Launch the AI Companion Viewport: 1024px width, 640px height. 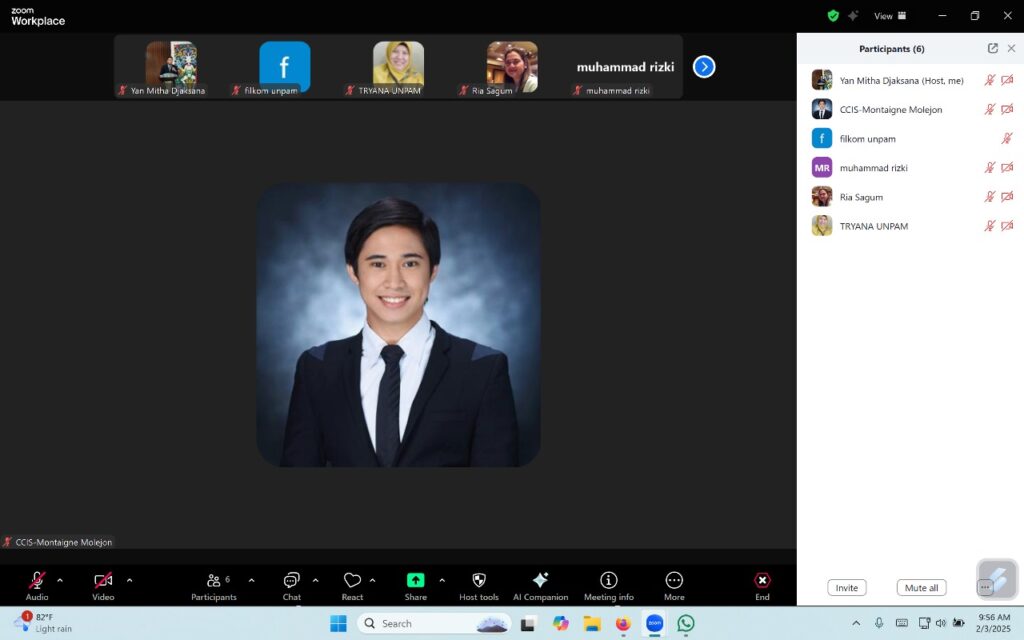[540, 581]
